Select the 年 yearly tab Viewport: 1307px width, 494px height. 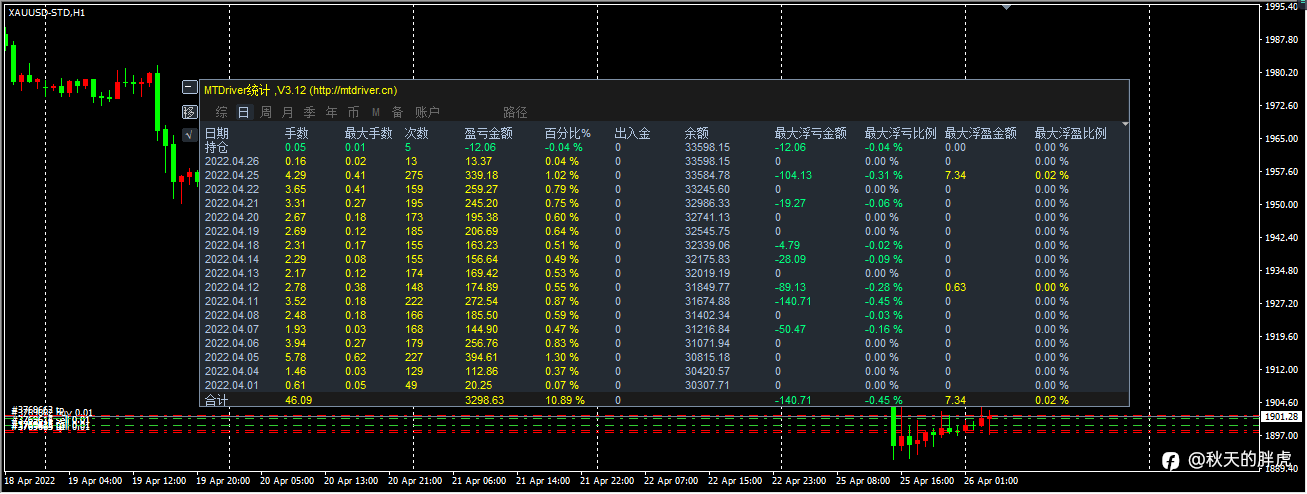(331, 113)
